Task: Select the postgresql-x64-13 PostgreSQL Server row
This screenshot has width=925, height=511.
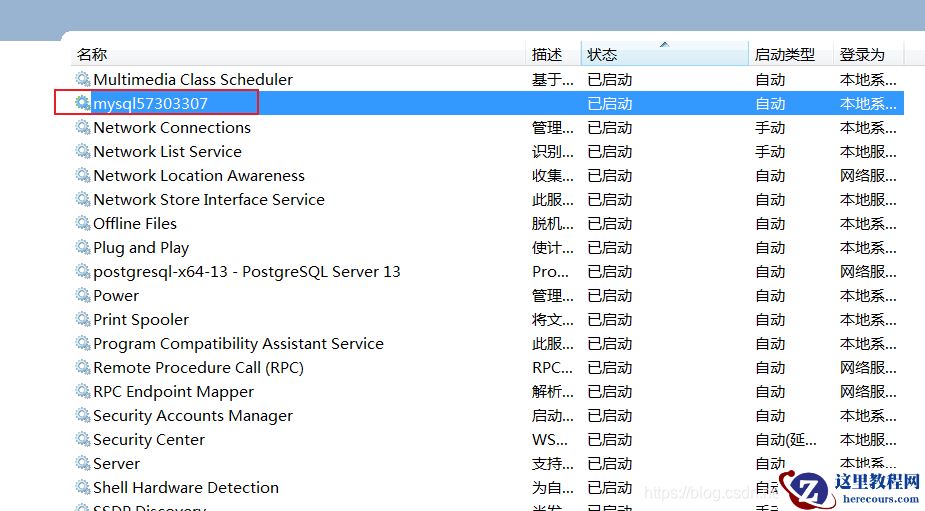Action: tap(246, 271)
